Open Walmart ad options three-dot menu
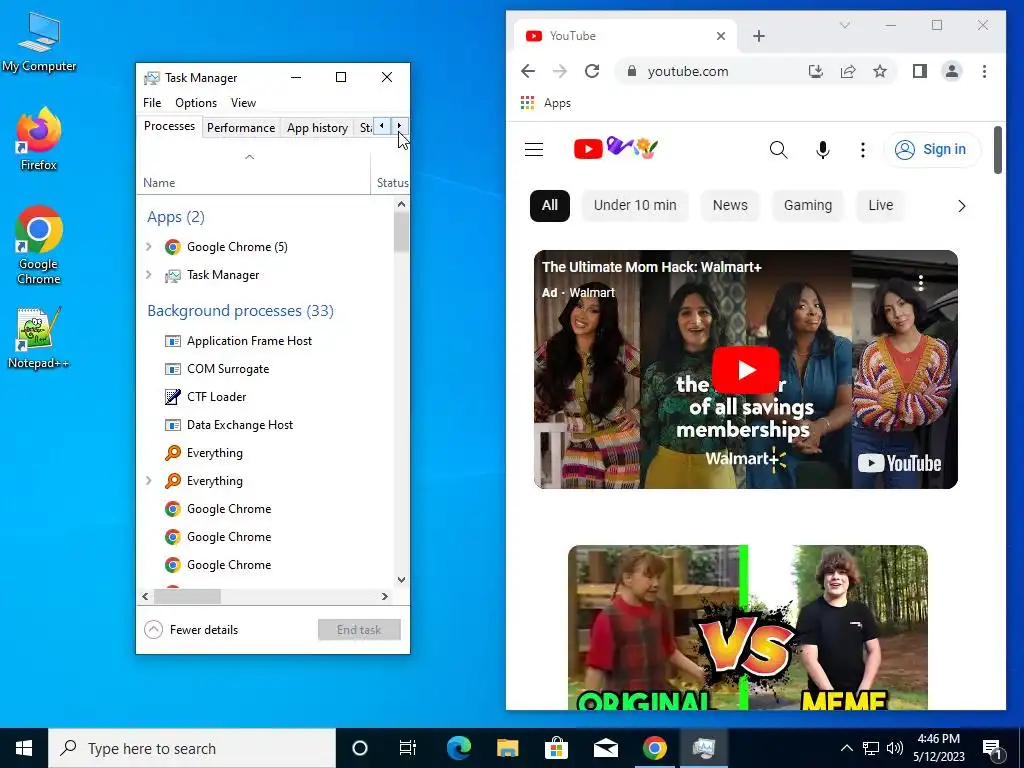1024x768 pixels. 921,282
